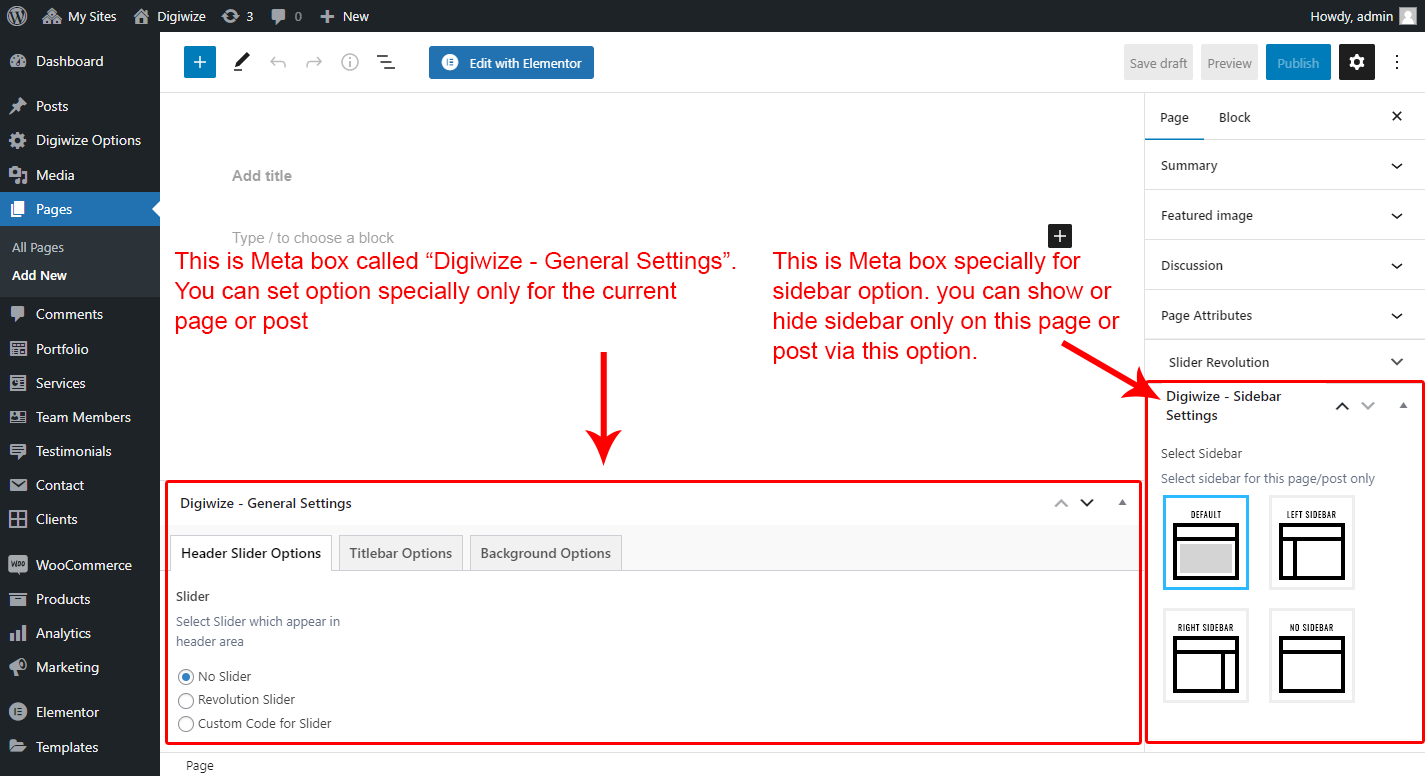Click the Edit with Elementor button
1425x776 pixels.
point(512,62)
